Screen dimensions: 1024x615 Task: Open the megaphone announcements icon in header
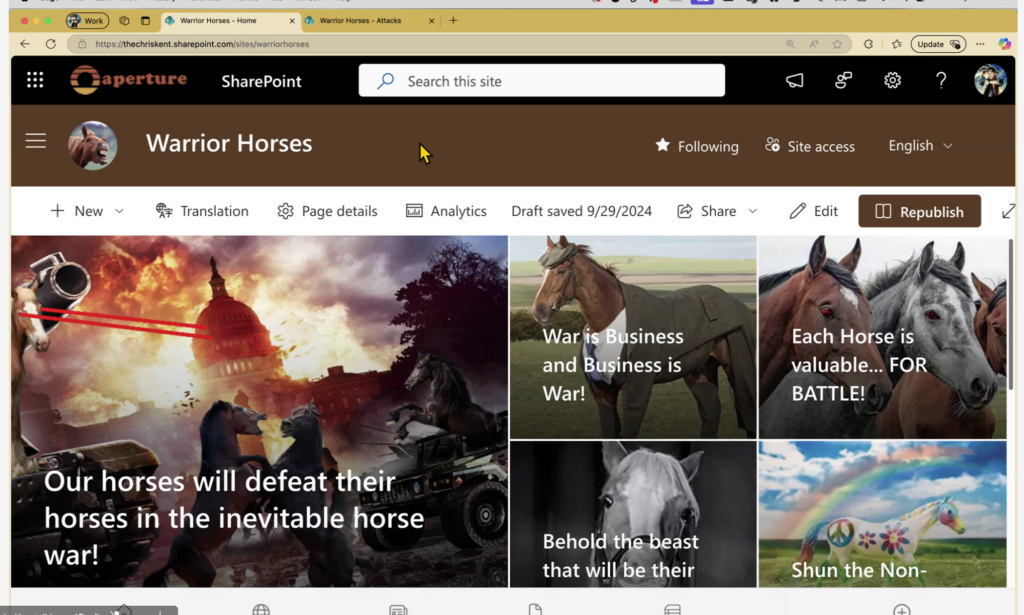click(795, 80)
